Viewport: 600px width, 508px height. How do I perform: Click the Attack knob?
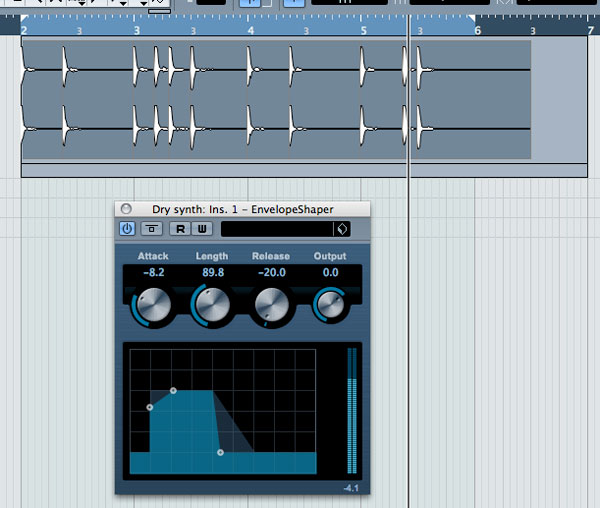pyautogui.click(x=153, y=305)
